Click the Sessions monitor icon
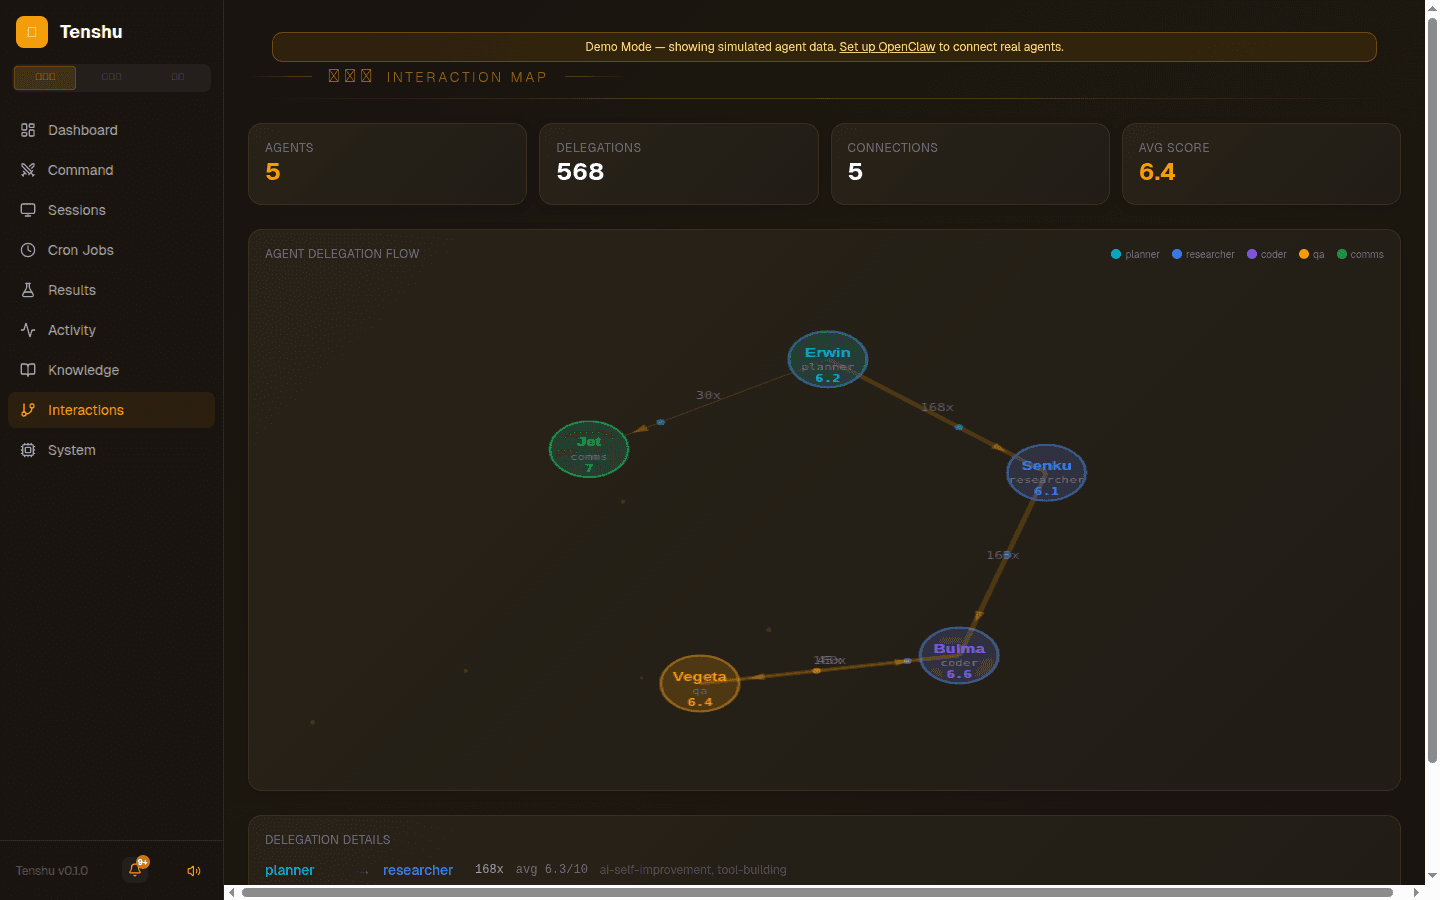This screenshot has width=1440, height=900. point(28,210)
